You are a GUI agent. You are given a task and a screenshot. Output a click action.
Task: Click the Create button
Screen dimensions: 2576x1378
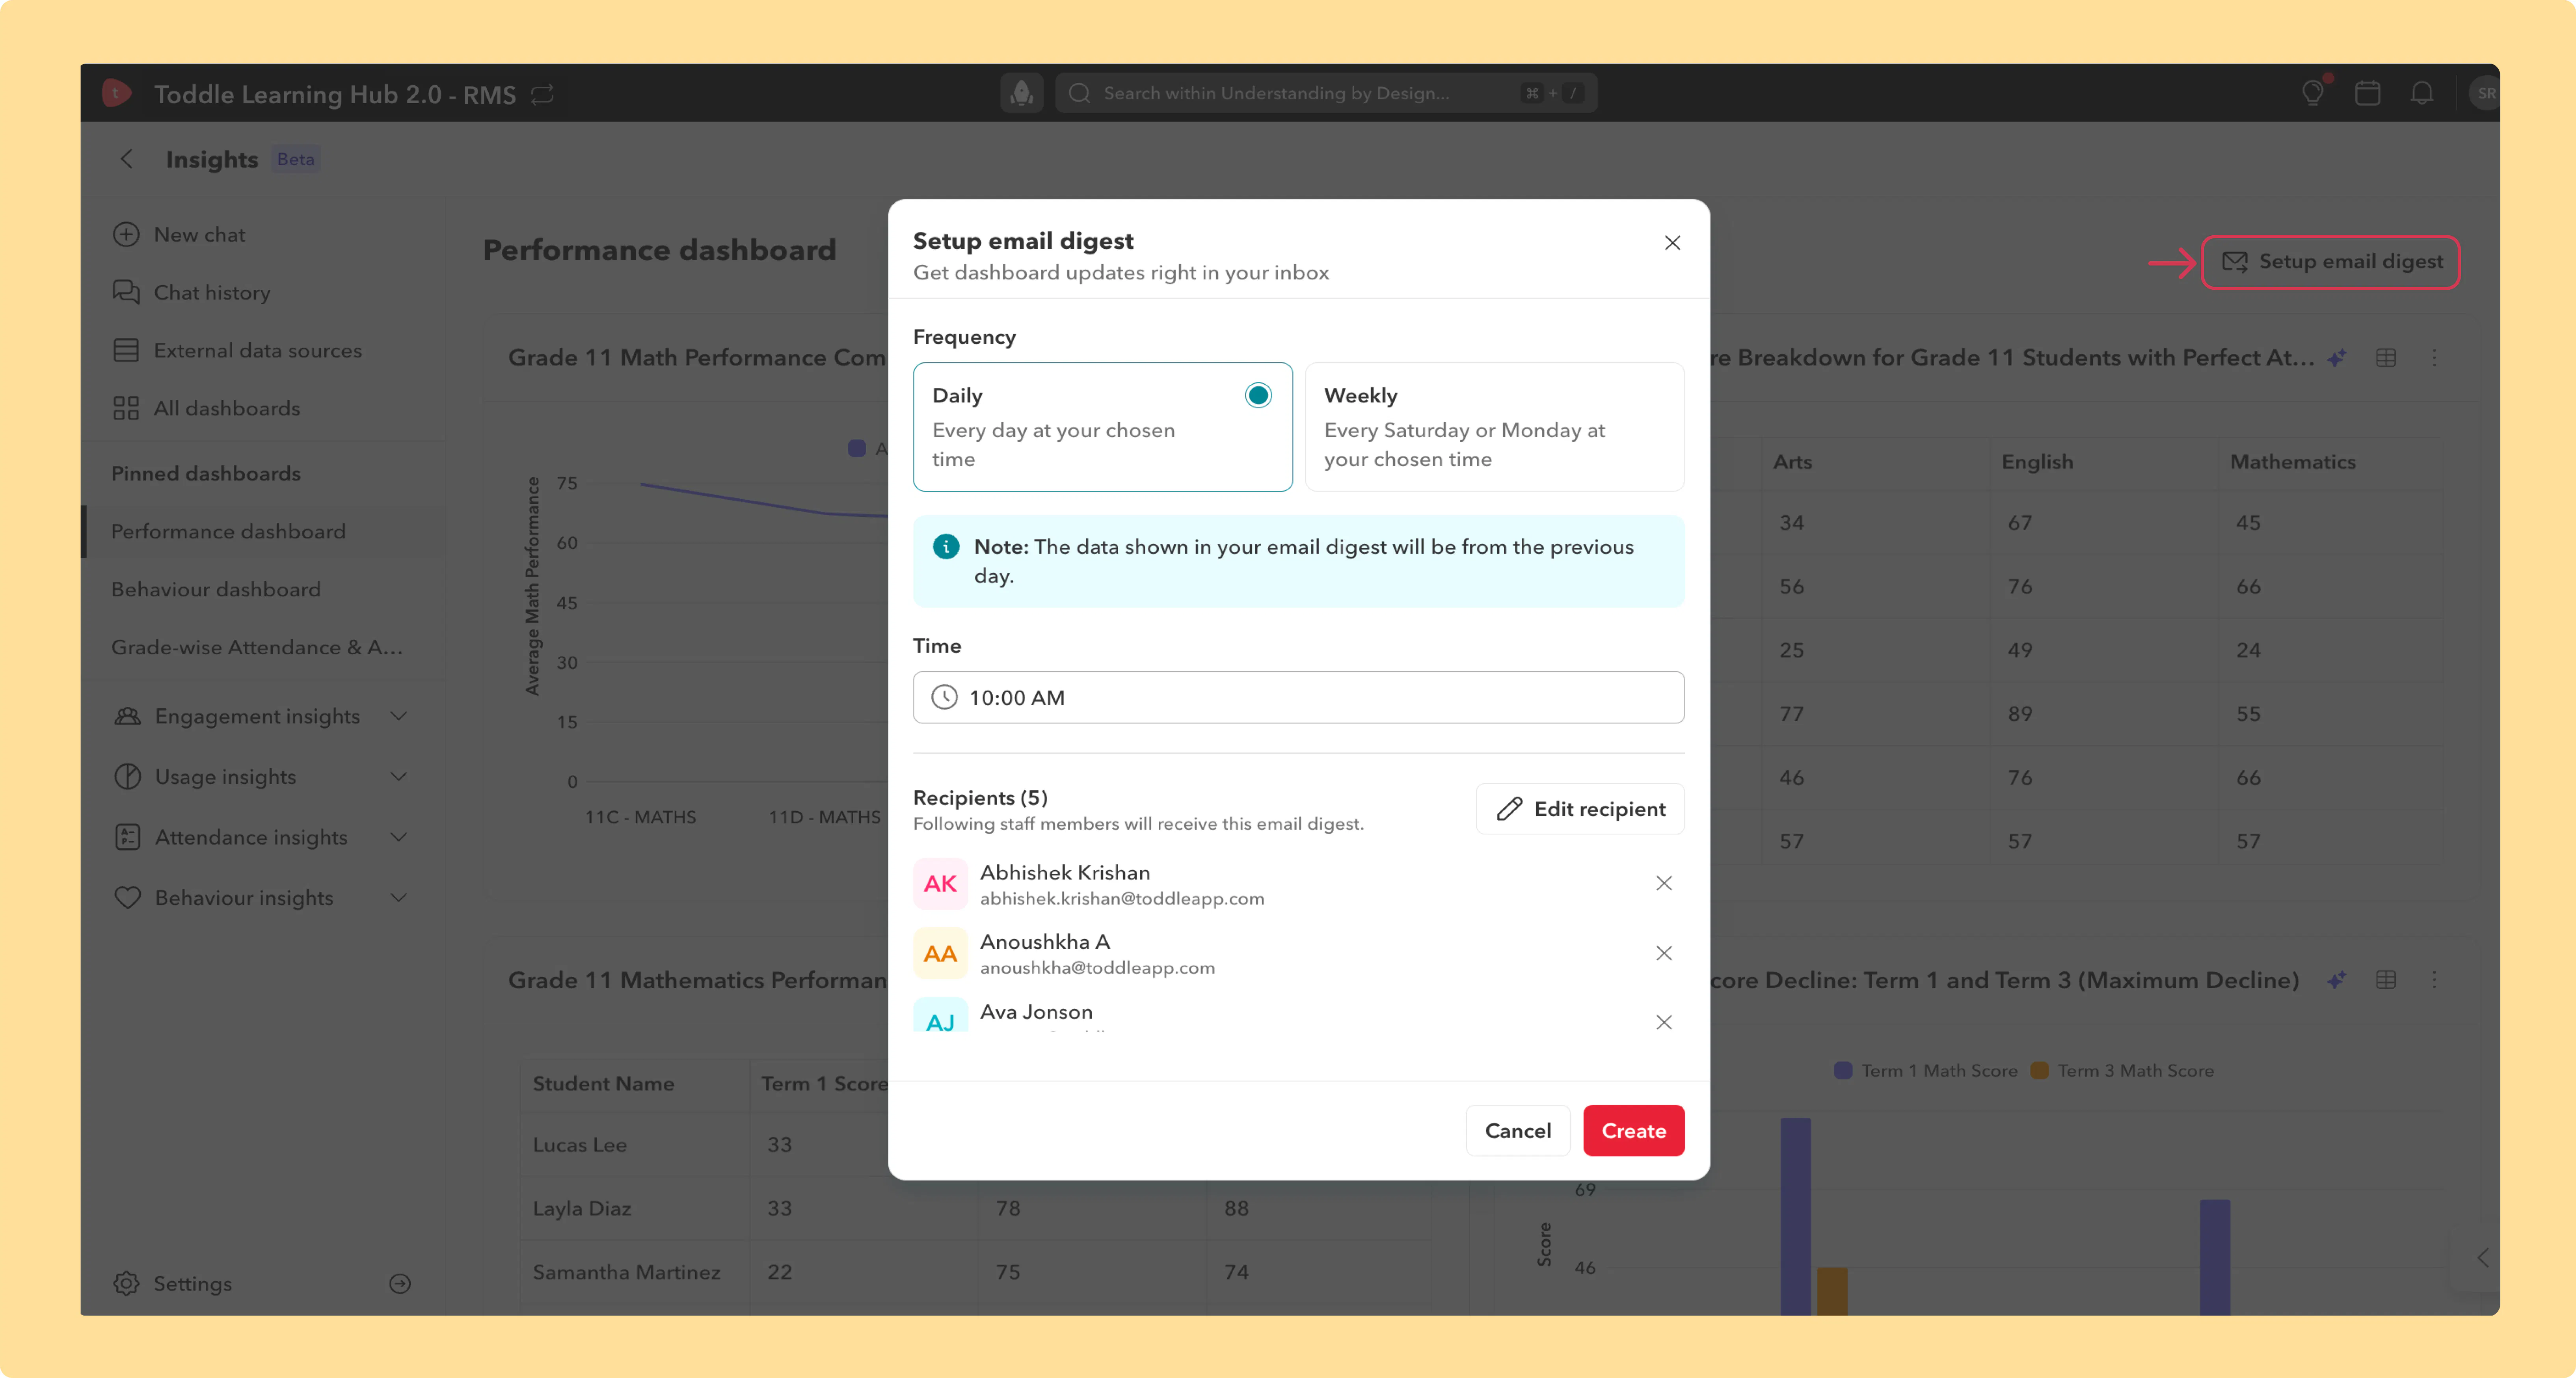tap(1633, 1131)
